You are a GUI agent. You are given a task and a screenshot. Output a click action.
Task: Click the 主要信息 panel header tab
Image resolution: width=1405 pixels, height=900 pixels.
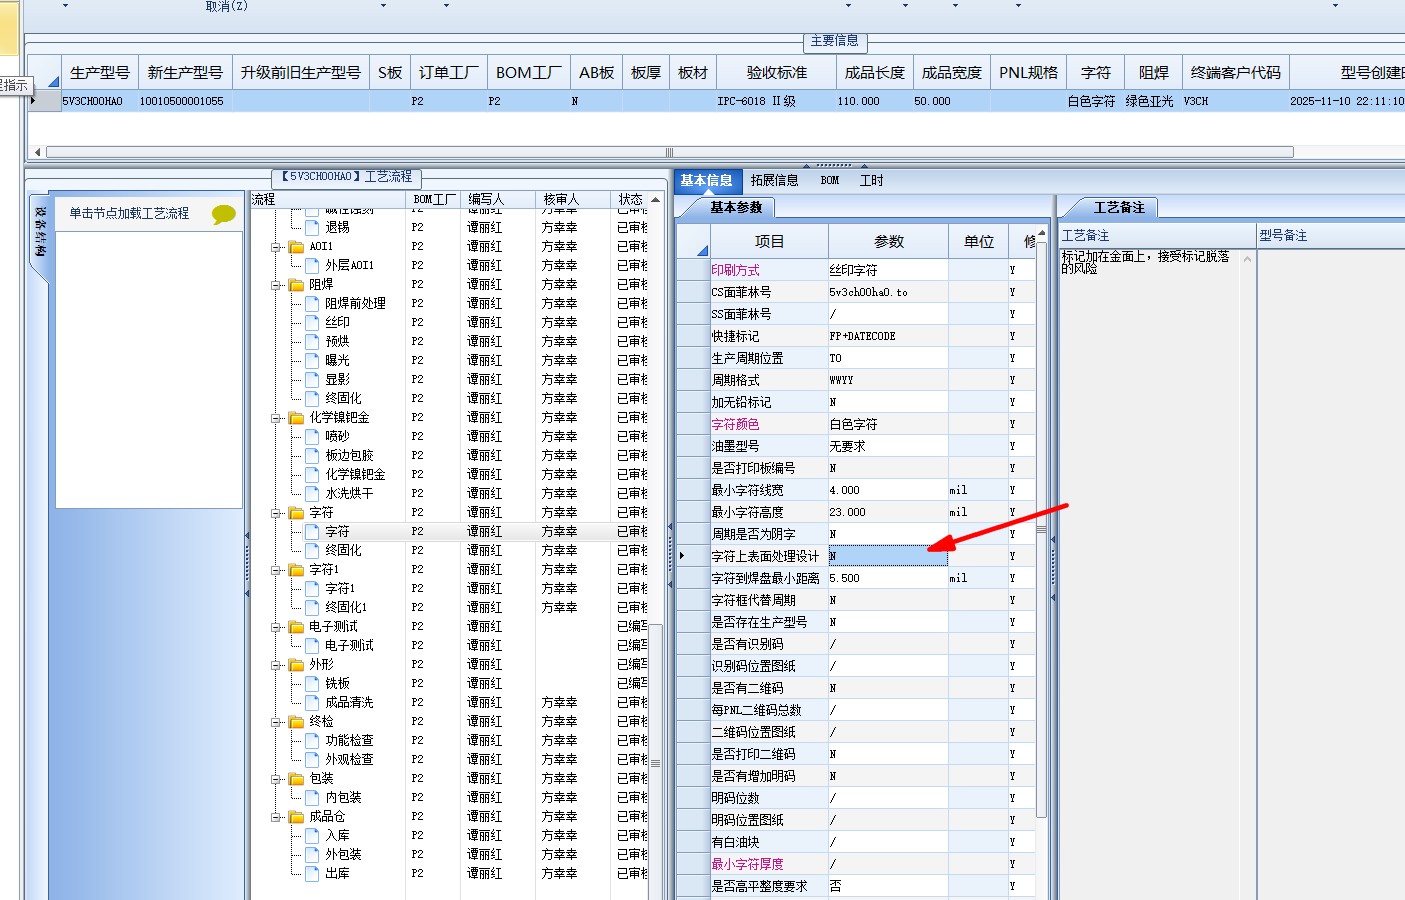[x=835, y=41]
